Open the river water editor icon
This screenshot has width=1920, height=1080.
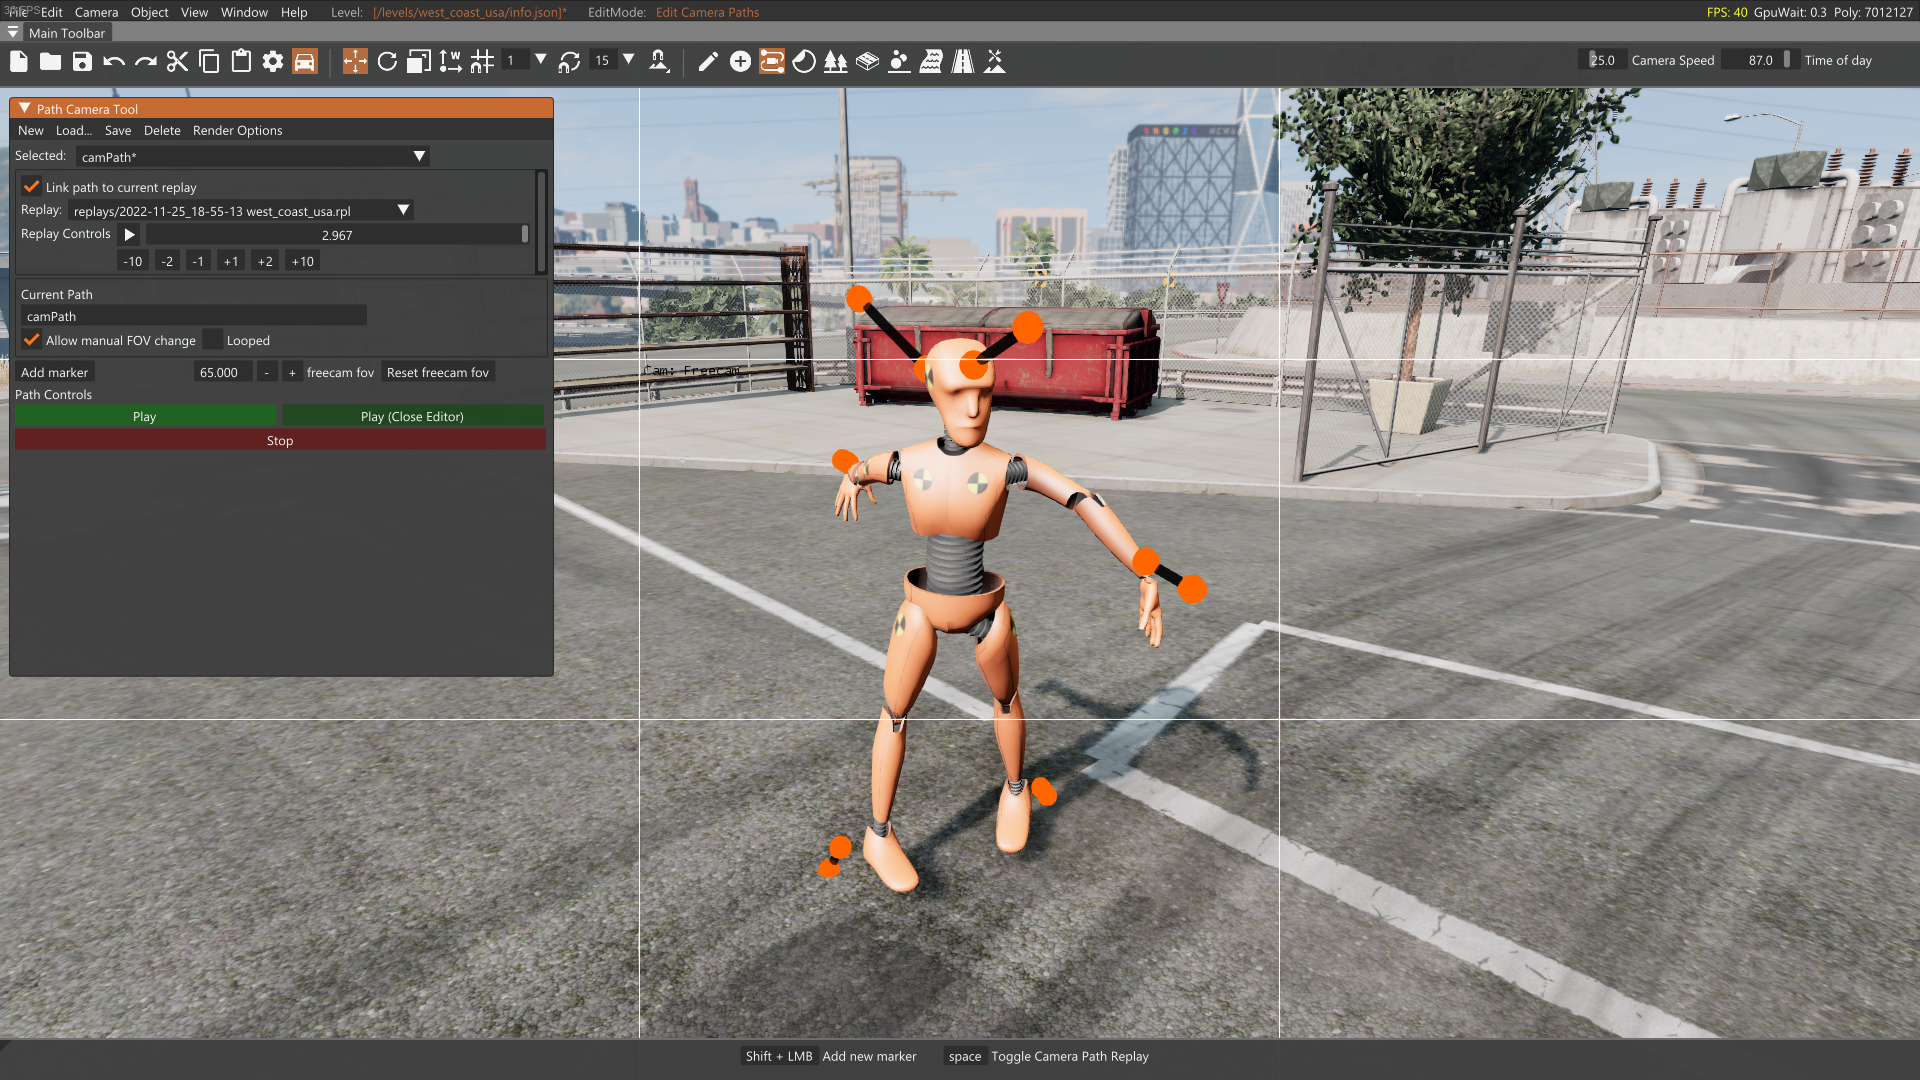931,61
